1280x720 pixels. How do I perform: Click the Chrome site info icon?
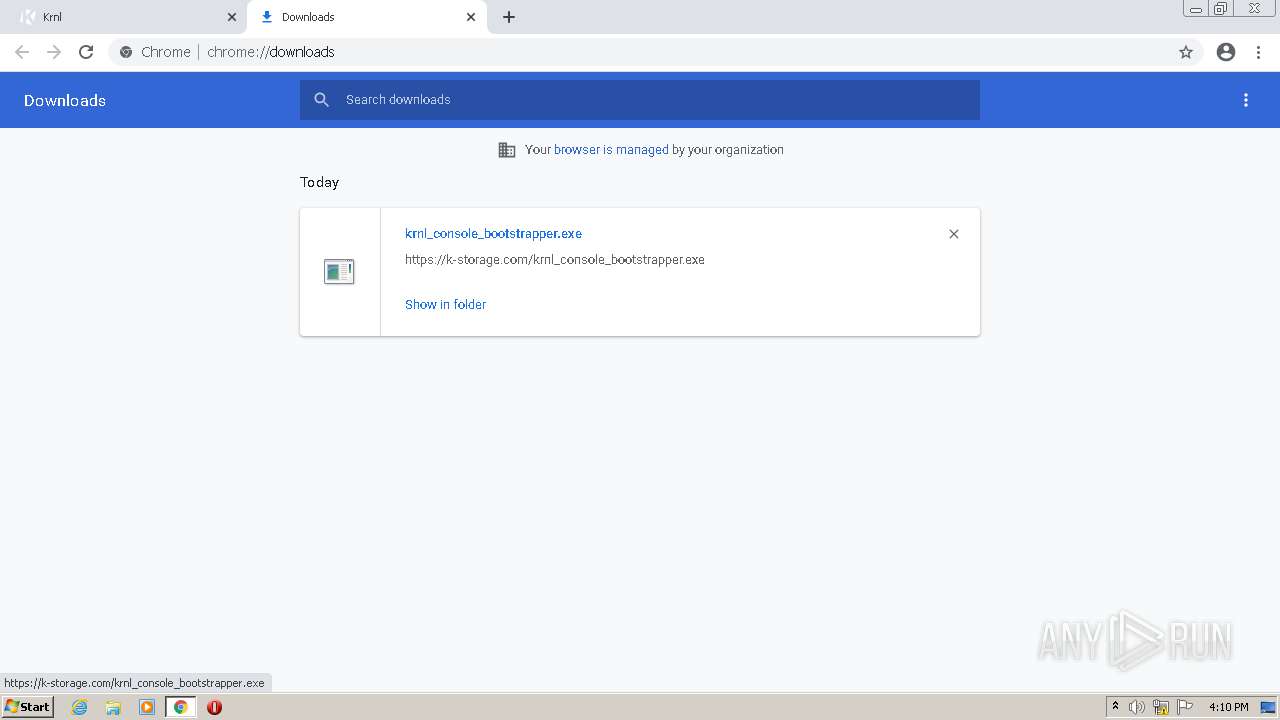(x=126, y=52)
